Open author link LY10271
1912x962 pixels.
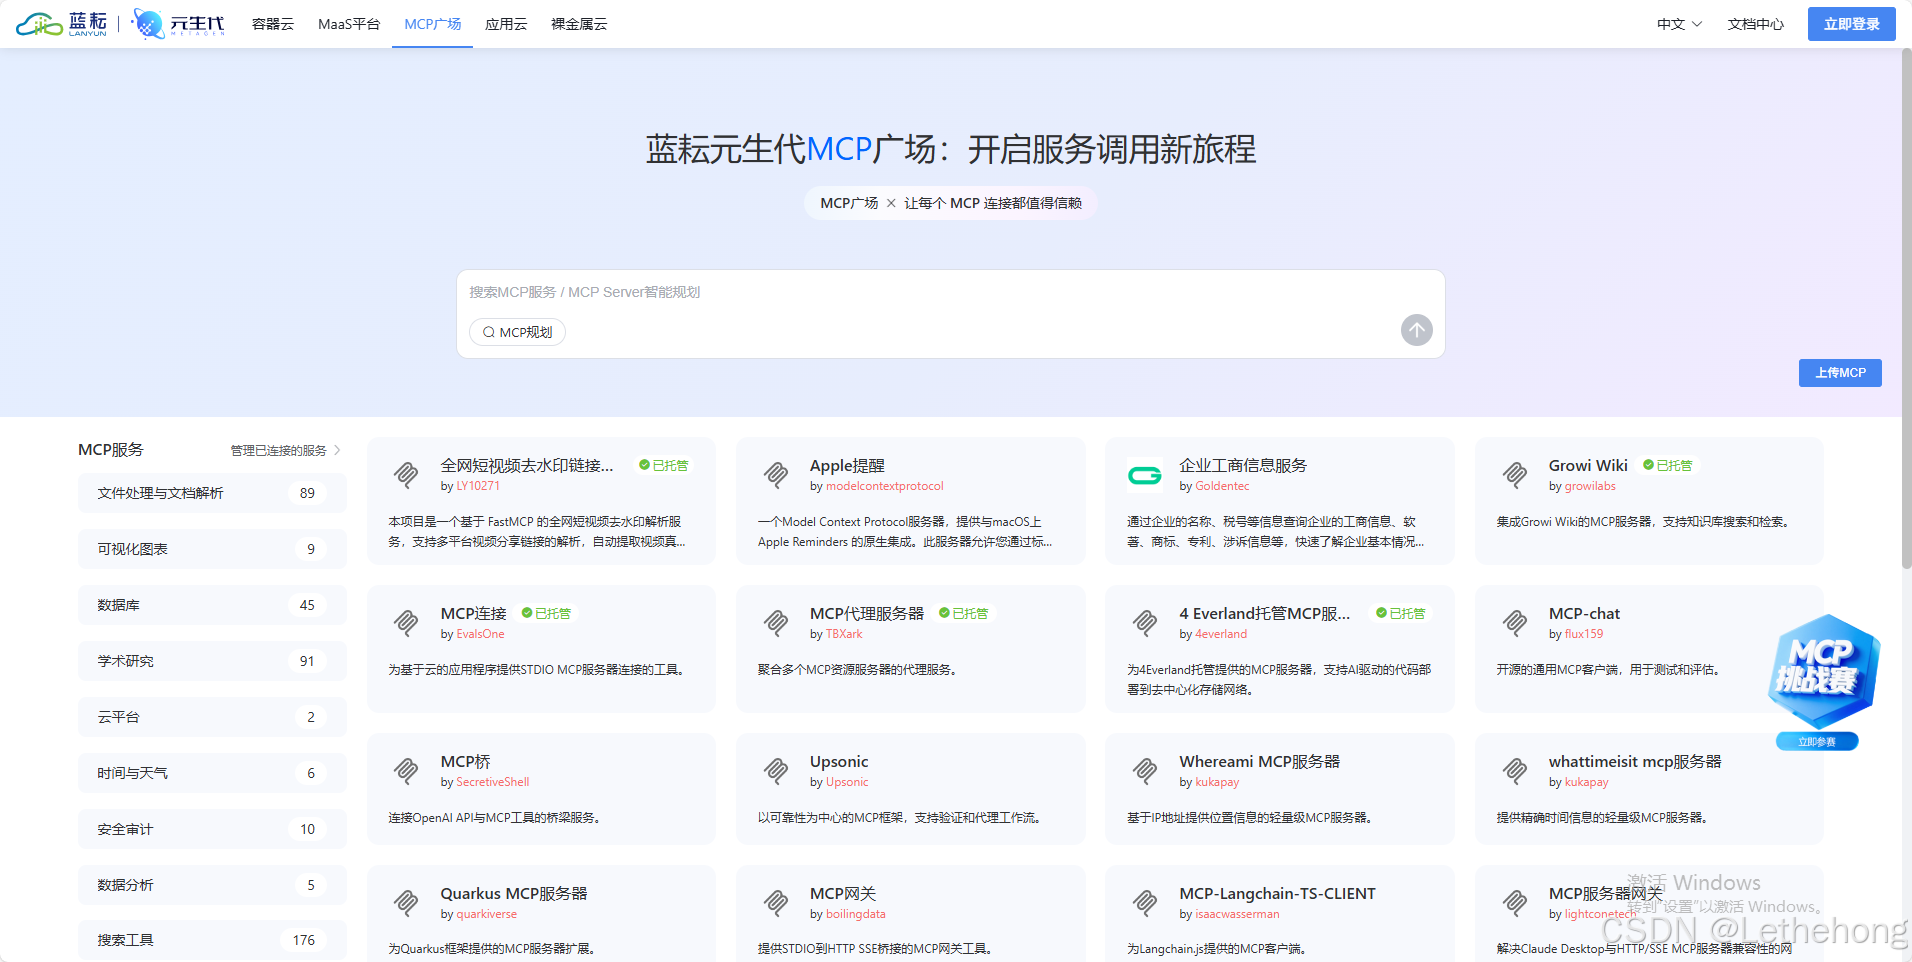[x=478, y=486]
